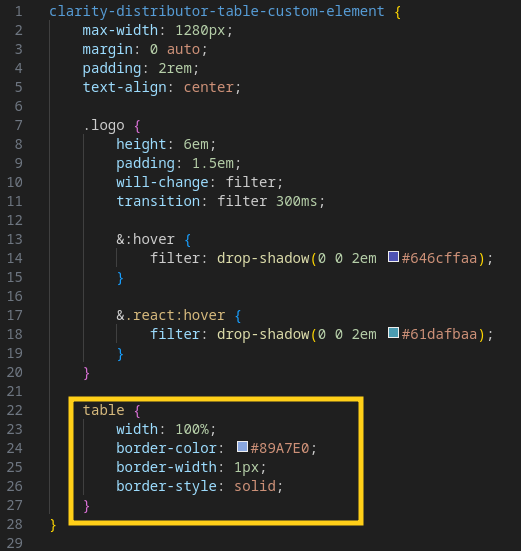521x551 pixels.
Task: Click the &:hover selector
Action: (145, 239)
